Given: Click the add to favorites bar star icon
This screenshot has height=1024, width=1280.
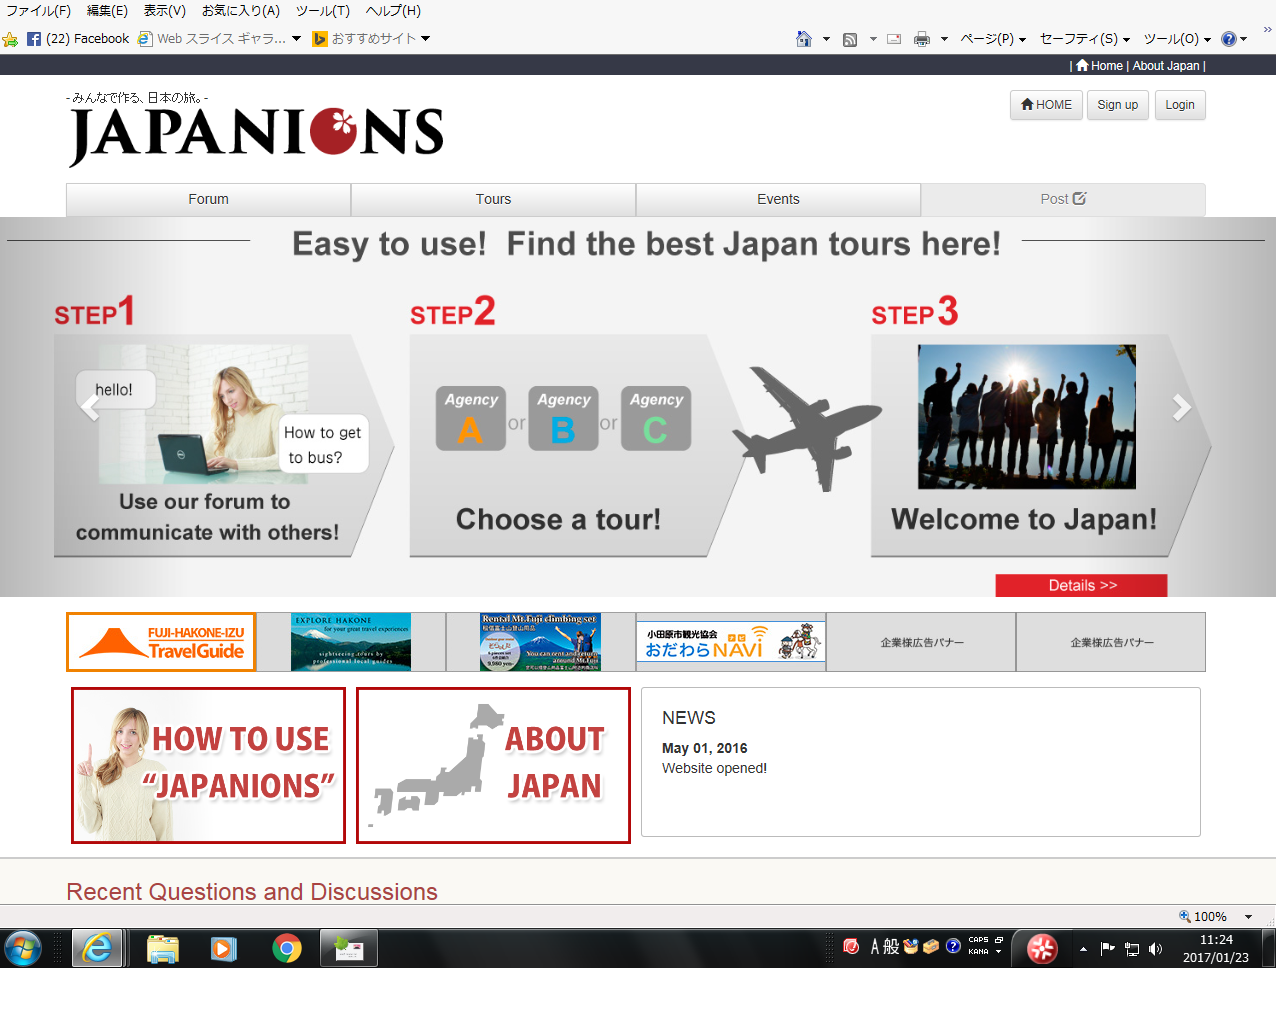Looking at the screenshot, I should click(10, 39).
